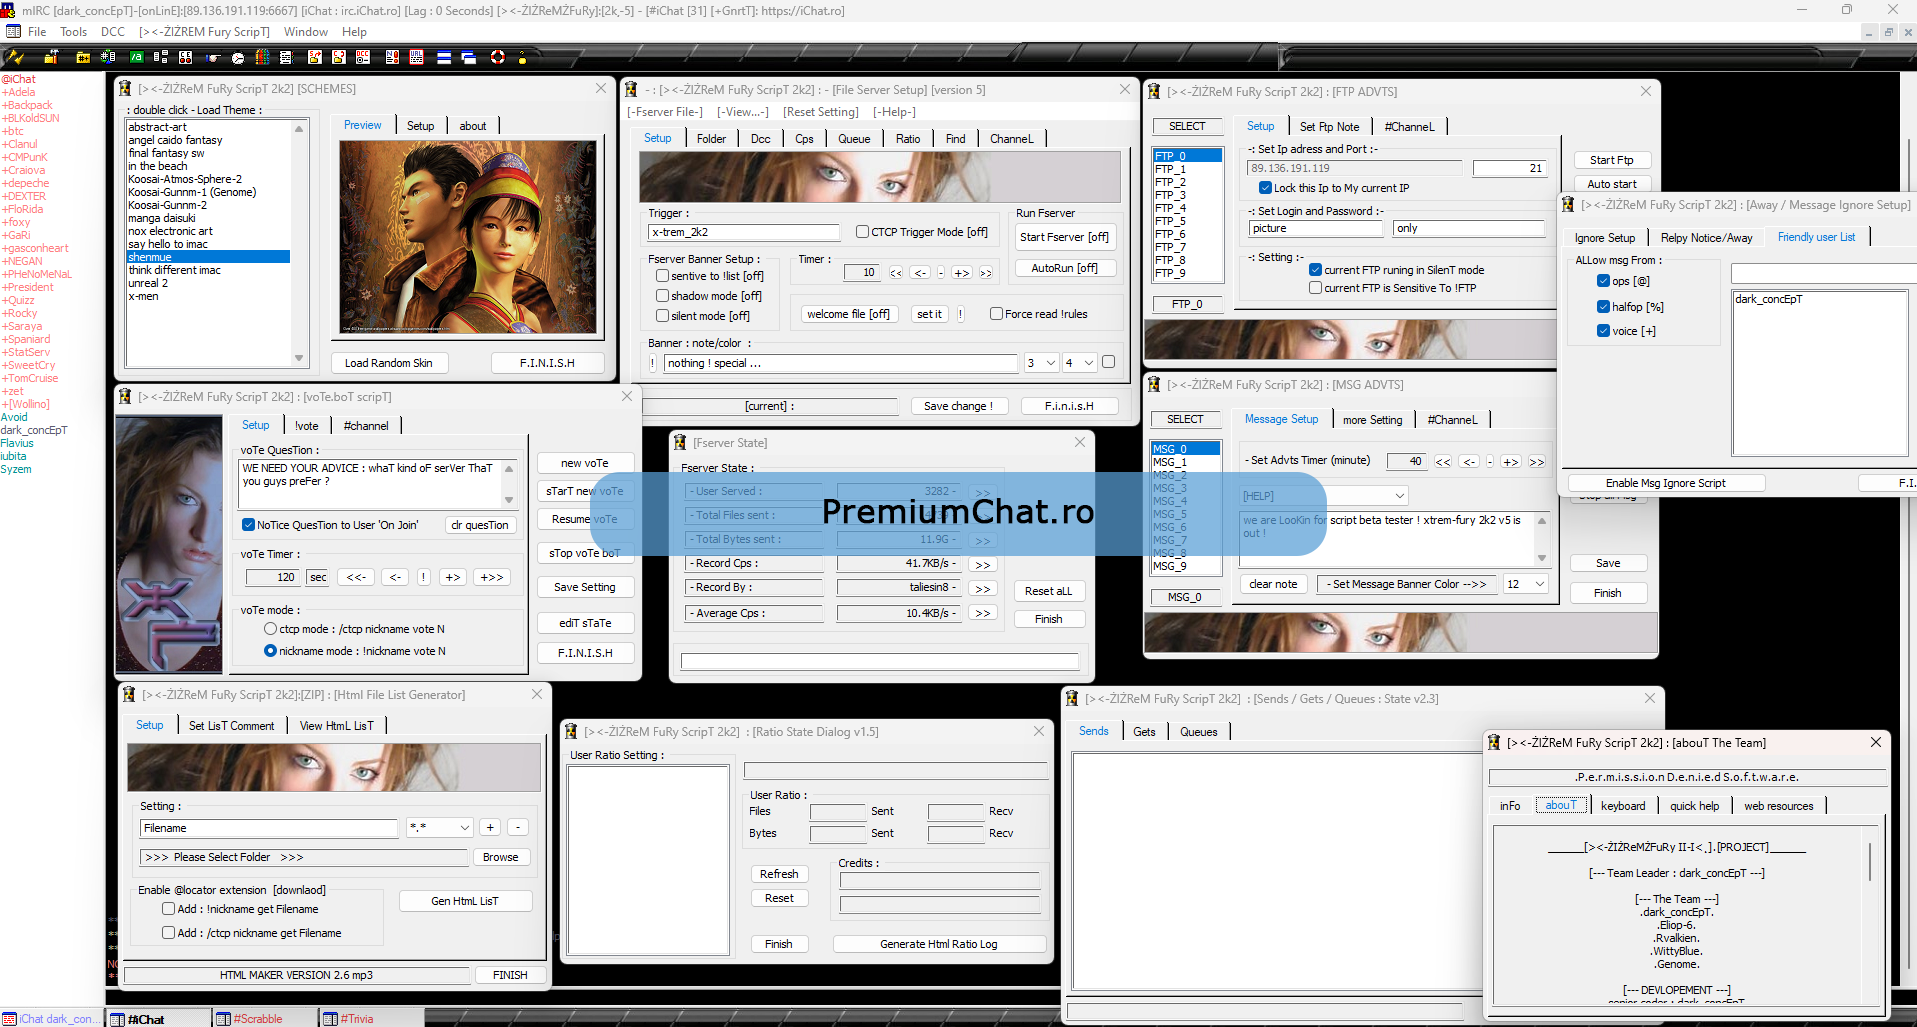Viewport: 1917px width, 1027px height.
Task: Select the shenmue theme in schemes list
Action: coord(208,257)
